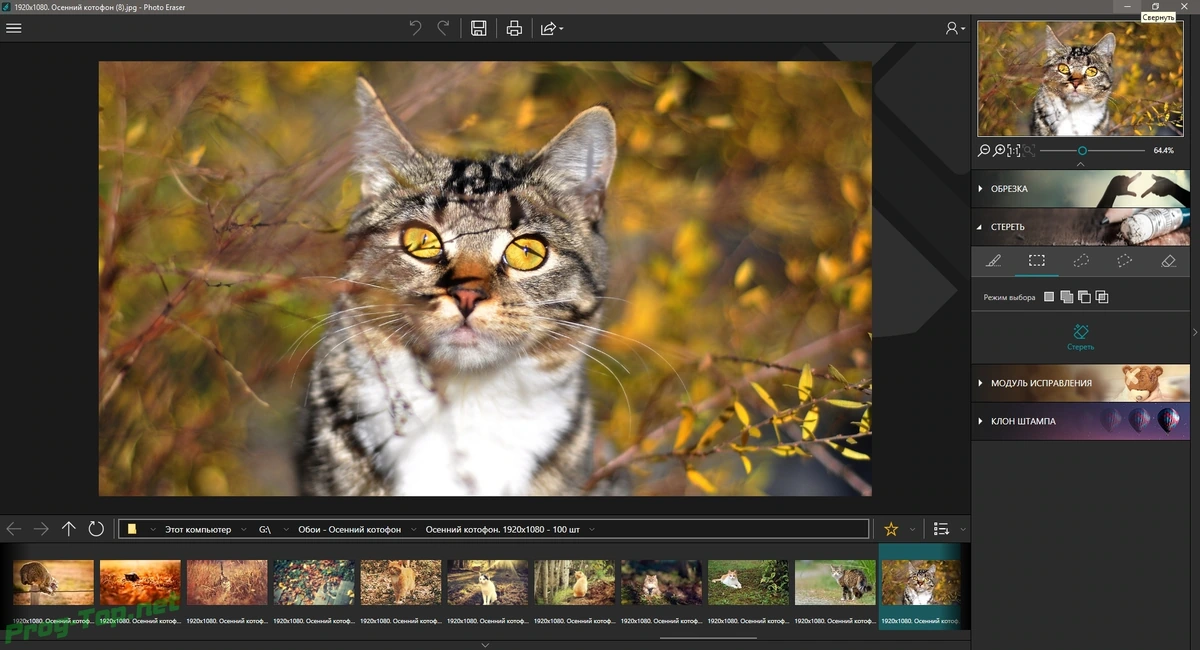Choose intersect selection mode
Image resolution: width=1200 pixels, height=650 pixels.
tap(1102, 297)
